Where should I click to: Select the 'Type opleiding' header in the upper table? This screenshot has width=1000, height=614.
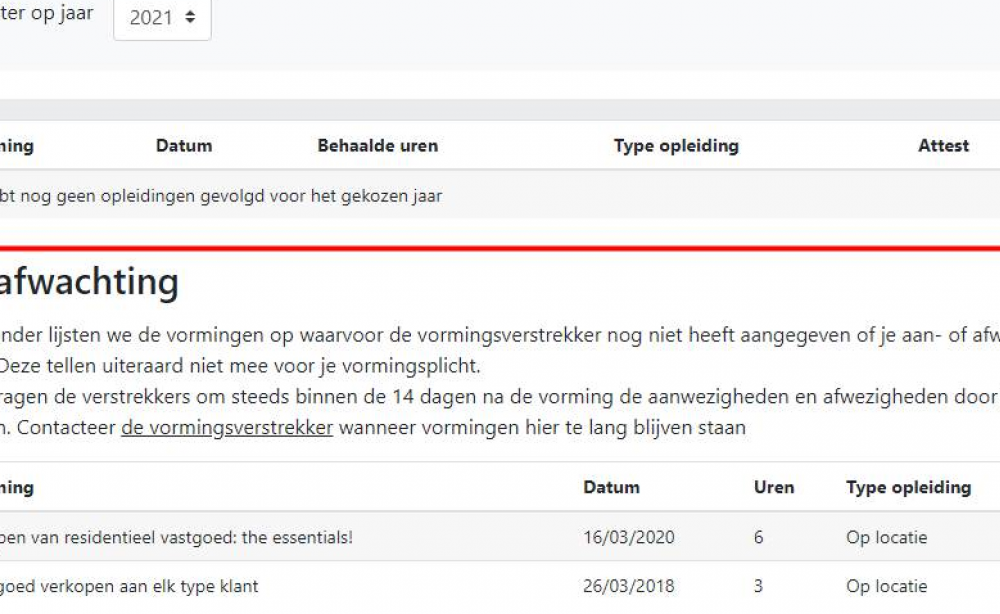[676, 145]
